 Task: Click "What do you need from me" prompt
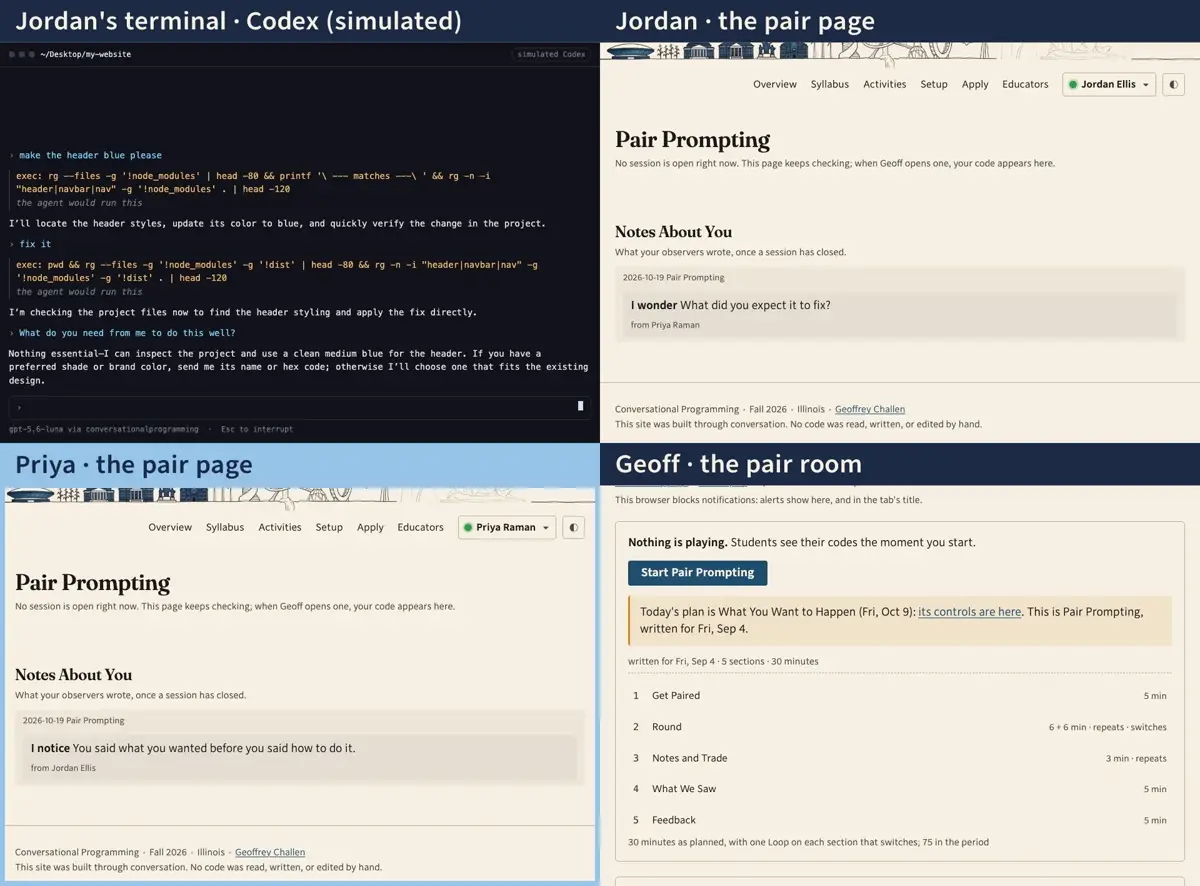127,333
